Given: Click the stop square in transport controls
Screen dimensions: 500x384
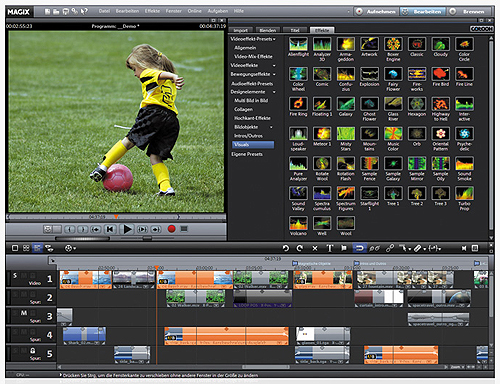Looking at the screenshot, I should (184, 229).
